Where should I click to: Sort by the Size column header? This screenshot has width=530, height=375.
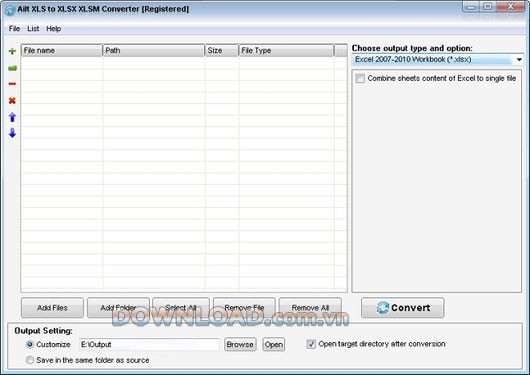222,50
